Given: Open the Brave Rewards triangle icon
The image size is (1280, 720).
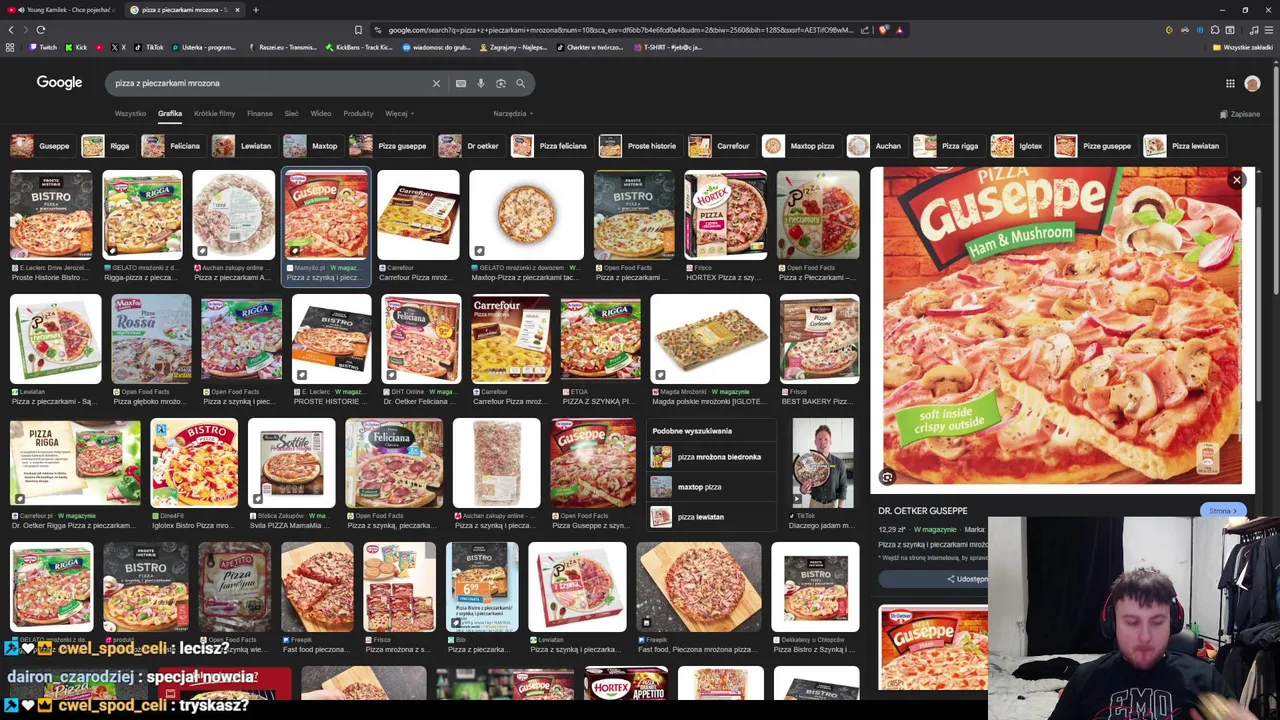Looking at the screenshot, I should [x=900, y=30].
